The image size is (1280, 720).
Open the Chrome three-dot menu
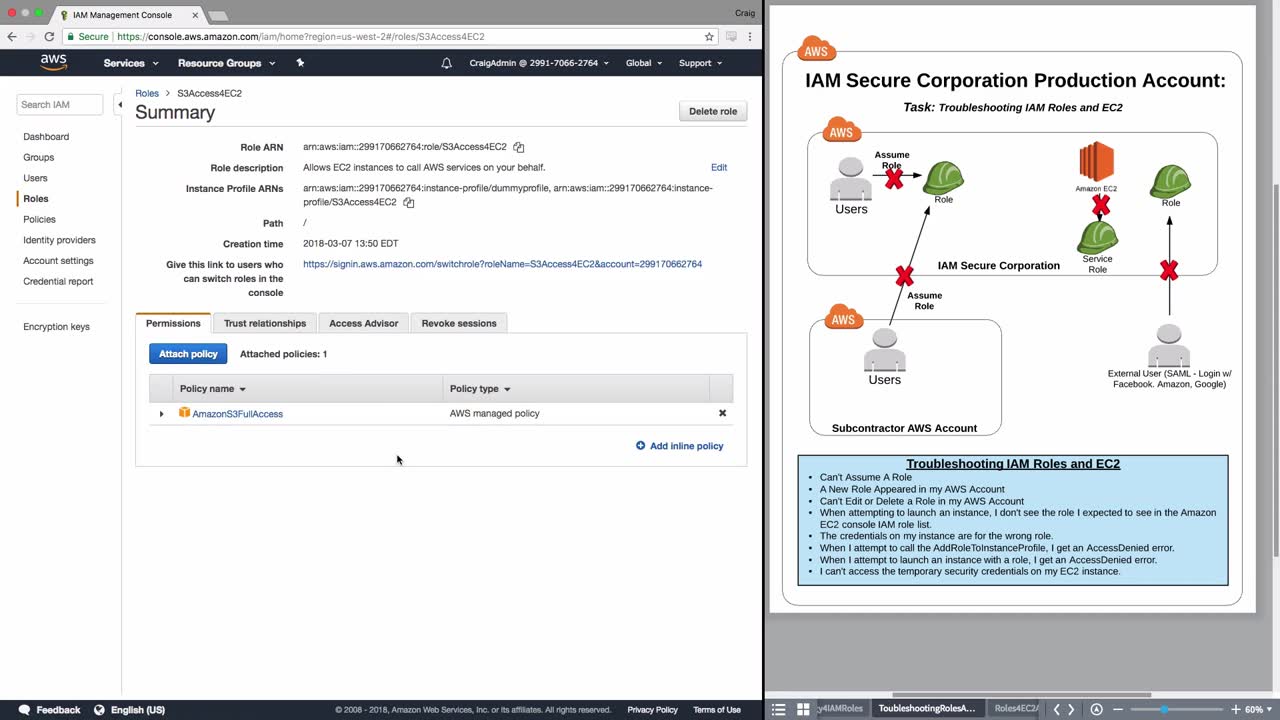coord(750,36)
